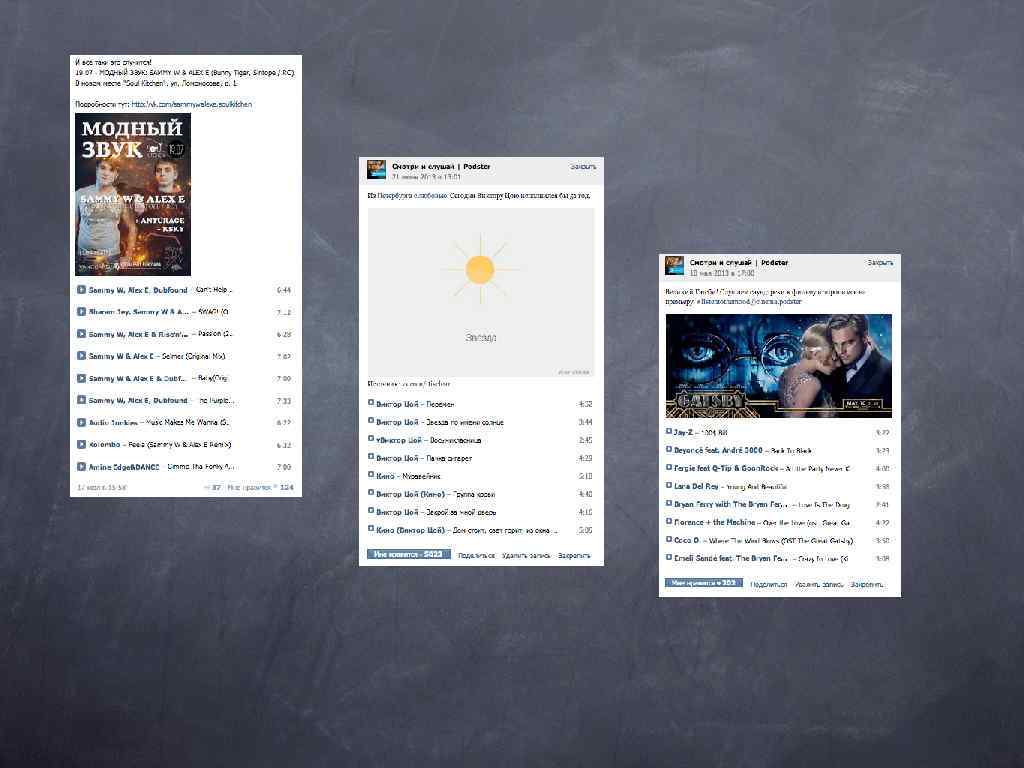Viewport: 1024px width, 768px height.
Task: Click bottom Закрепить link in the Цой post
Action: pyautogui.click(x=574, y=555)
